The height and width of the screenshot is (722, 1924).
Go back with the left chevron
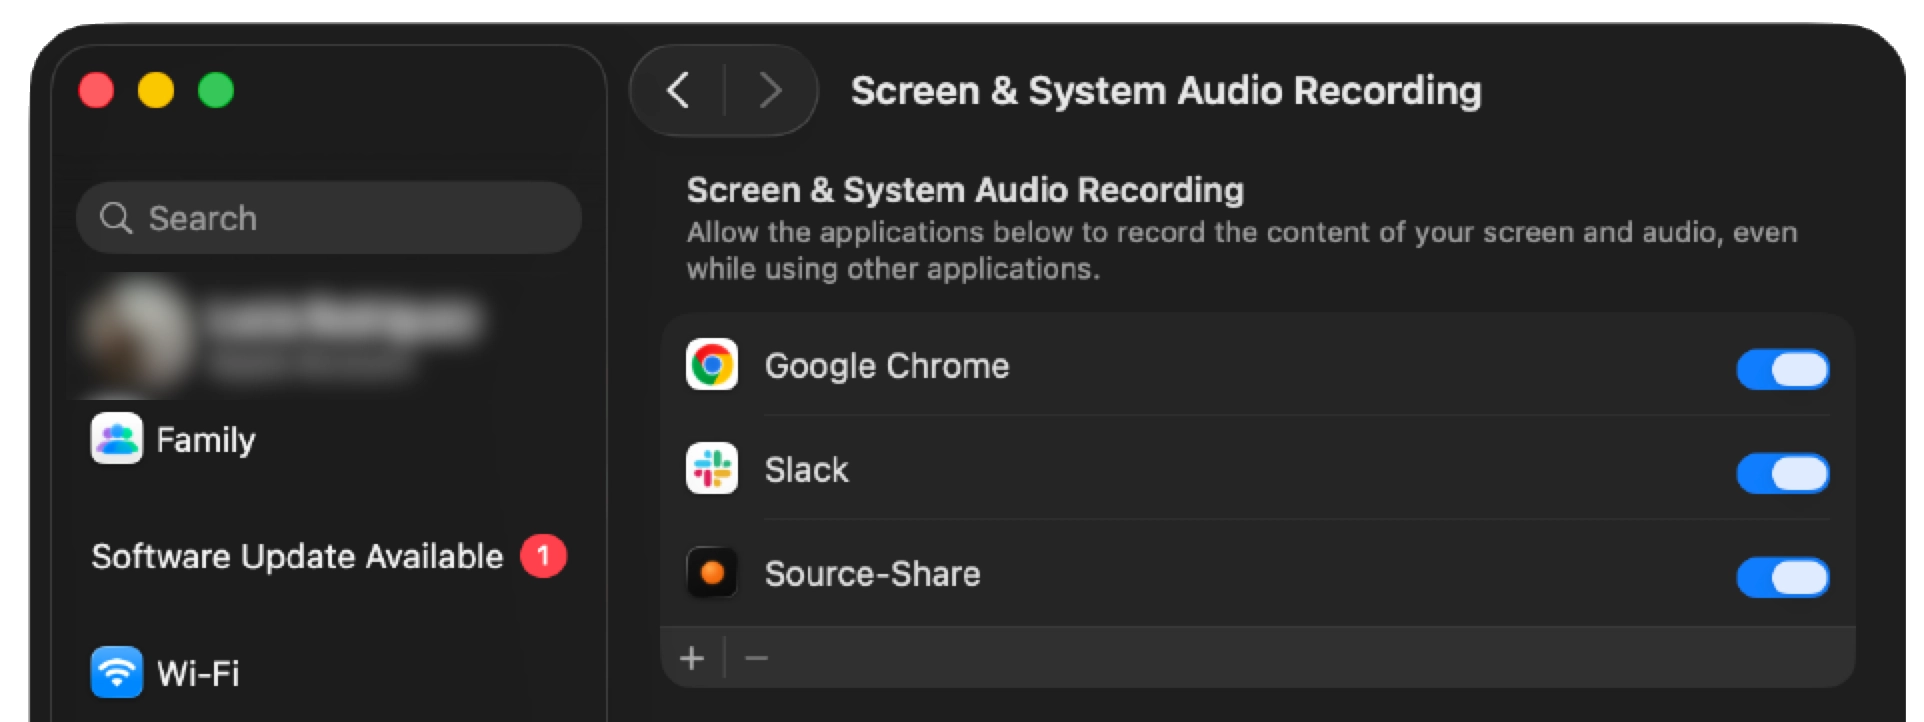point(678,90)
